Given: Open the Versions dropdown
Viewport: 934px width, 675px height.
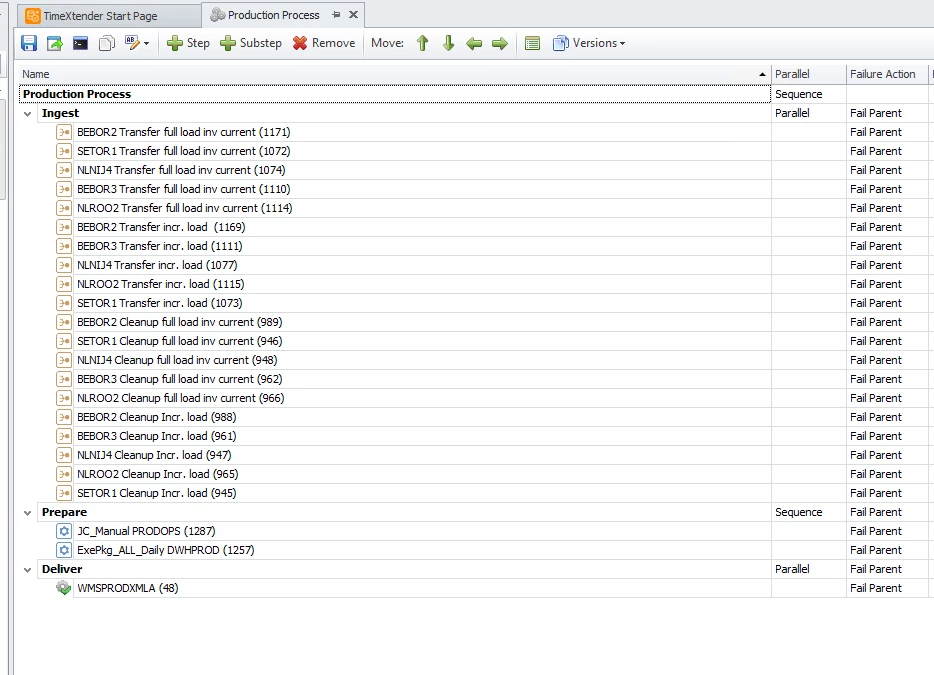Looking at the screenshot, I should point(589,43).
